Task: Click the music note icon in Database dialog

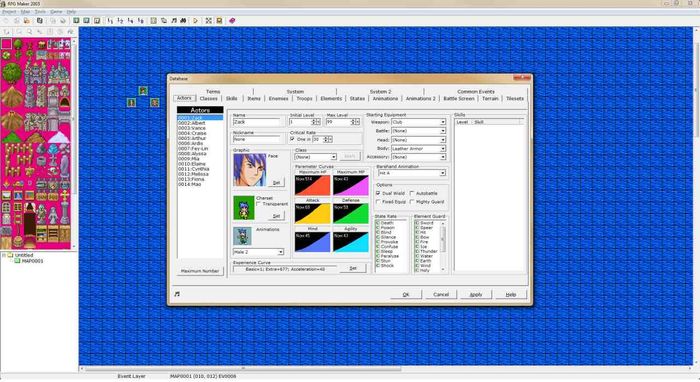Action: [177, 294]
